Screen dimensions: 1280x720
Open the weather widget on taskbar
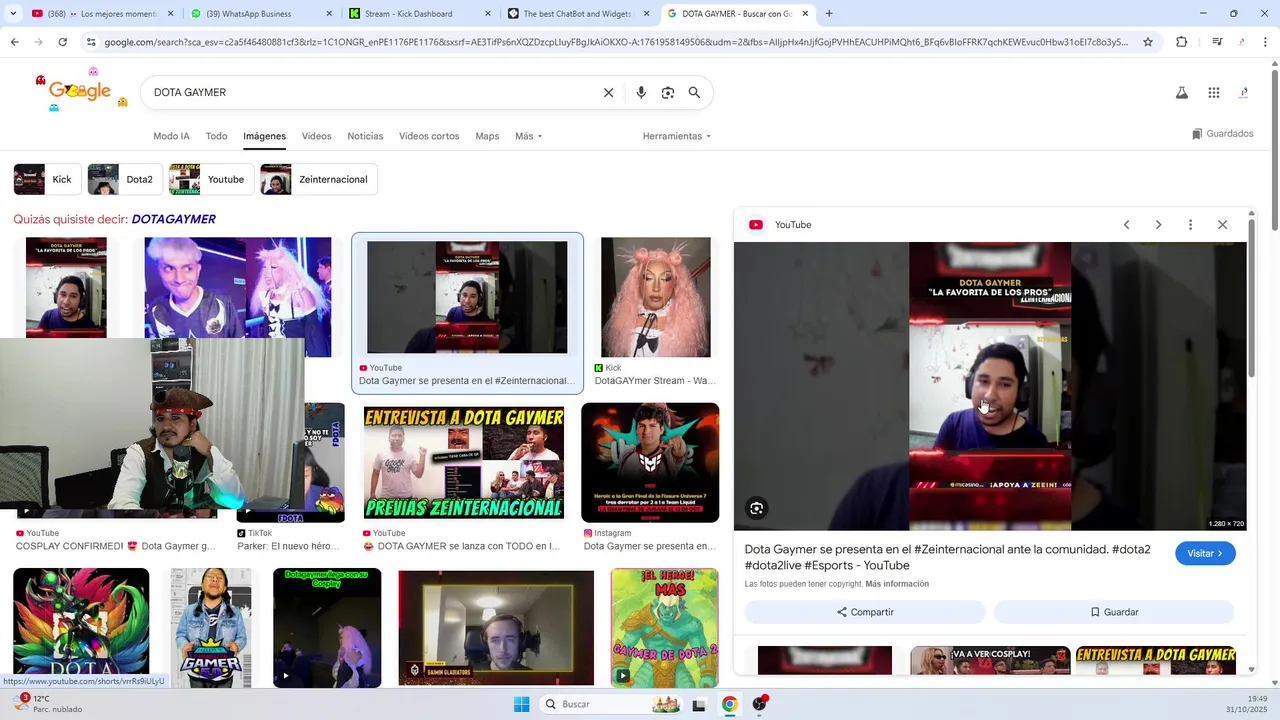click(48, 704)
